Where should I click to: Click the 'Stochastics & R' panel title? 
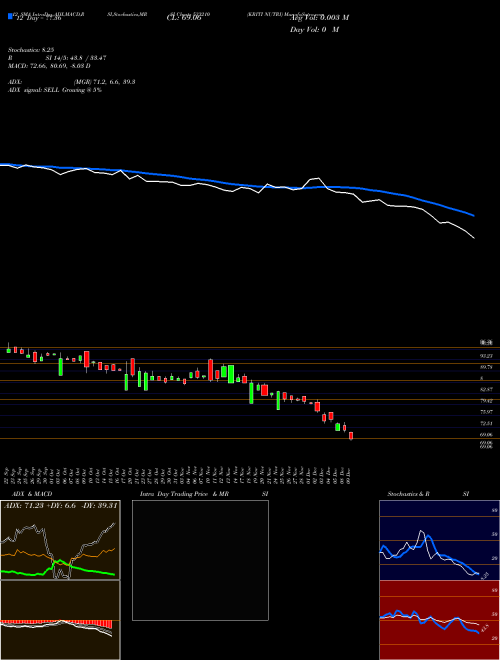tap(409, 494)
